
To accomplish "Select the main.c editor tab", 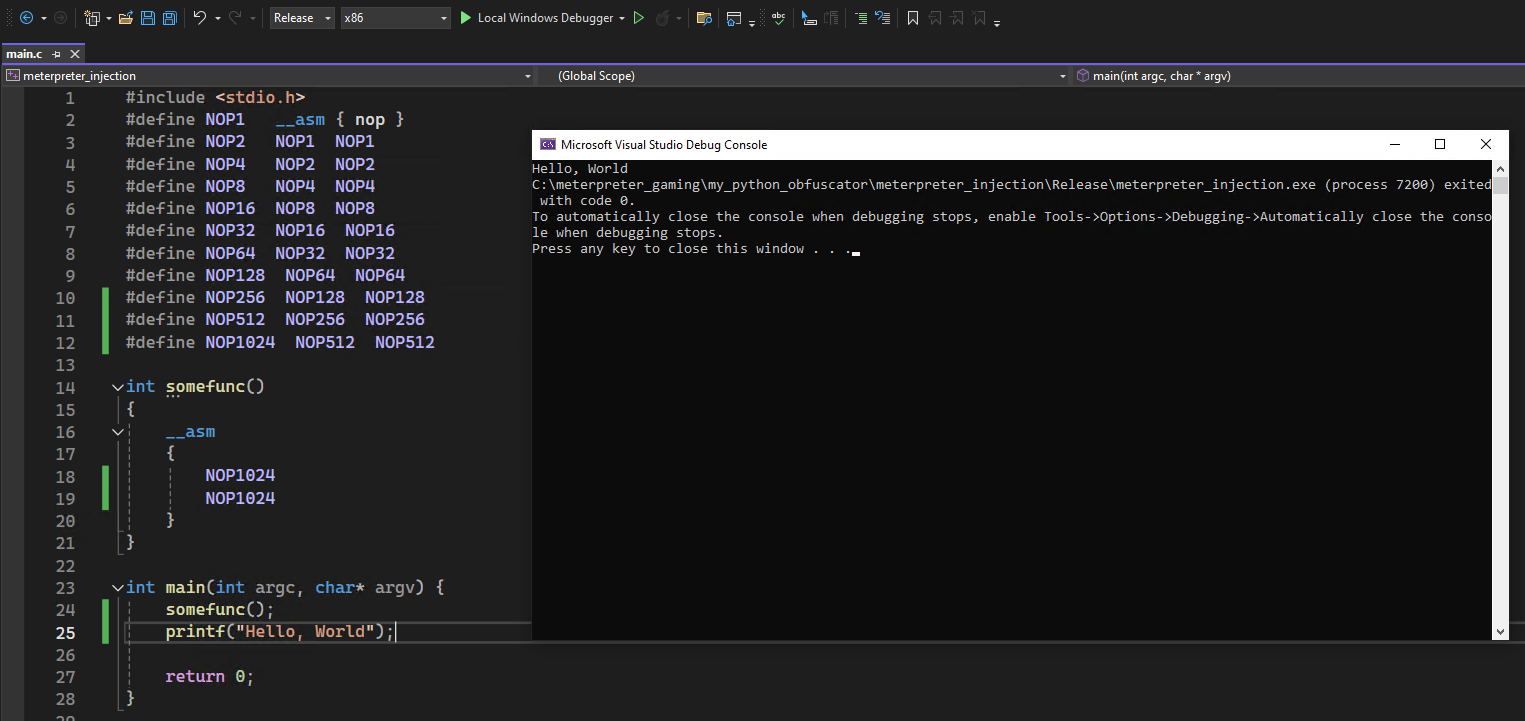I will coord(25,54).
